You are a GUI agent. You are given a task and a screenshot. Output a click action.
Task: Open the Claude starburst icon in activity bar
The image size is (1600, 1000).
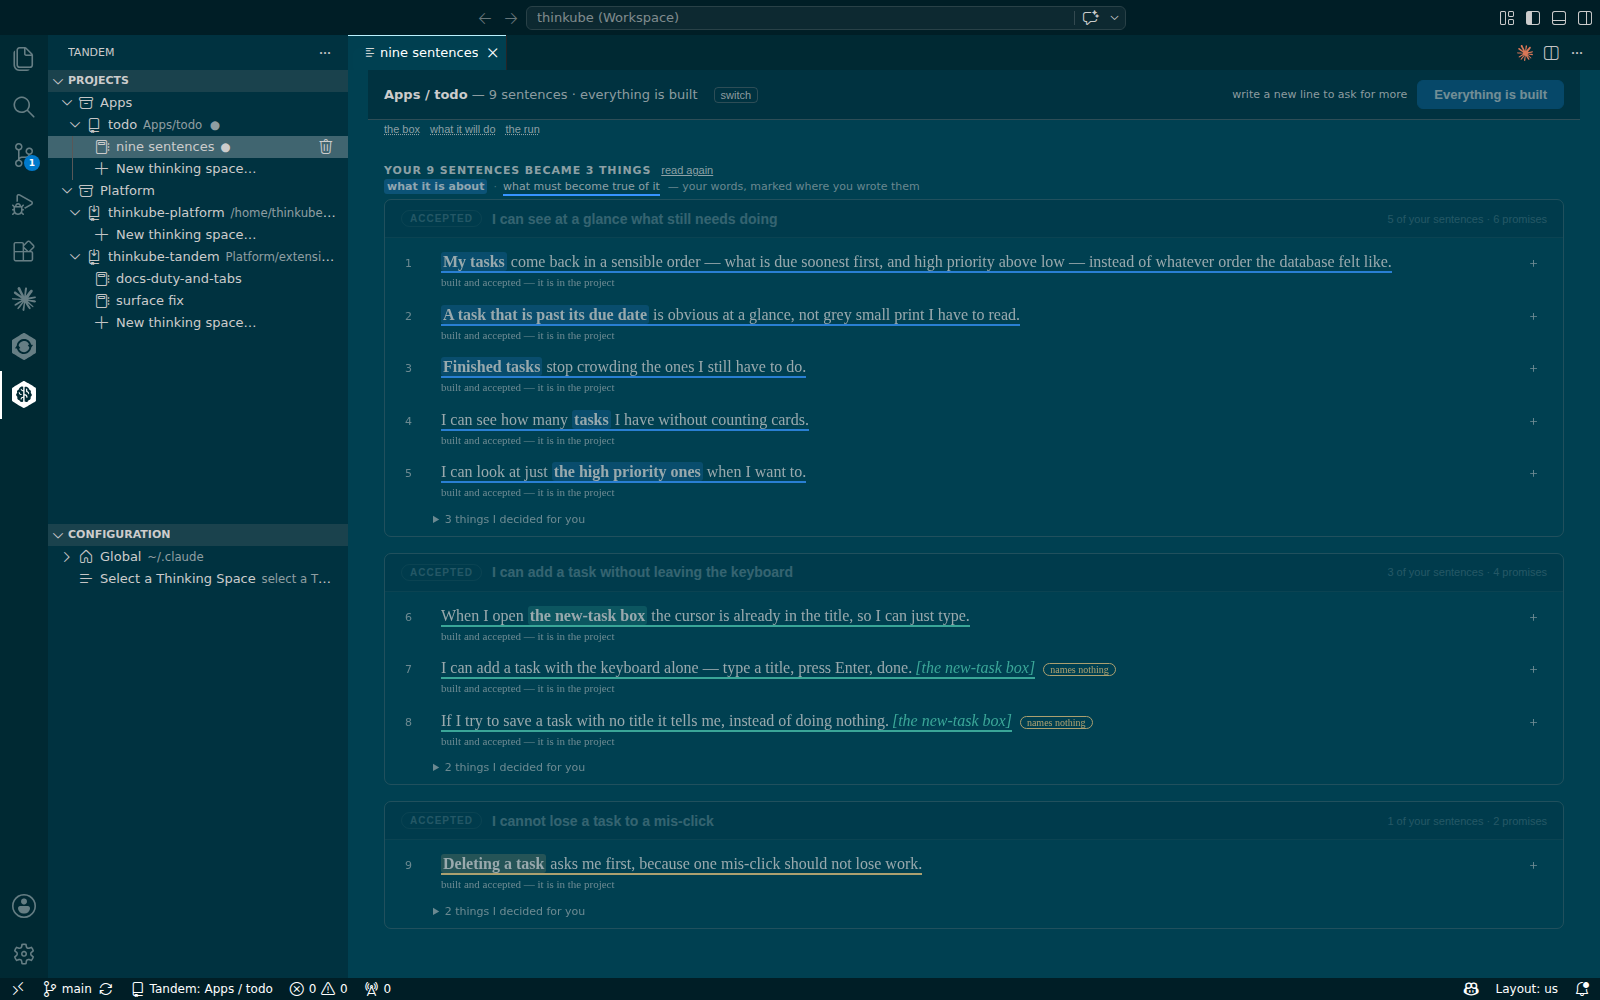tap(24, 298)
